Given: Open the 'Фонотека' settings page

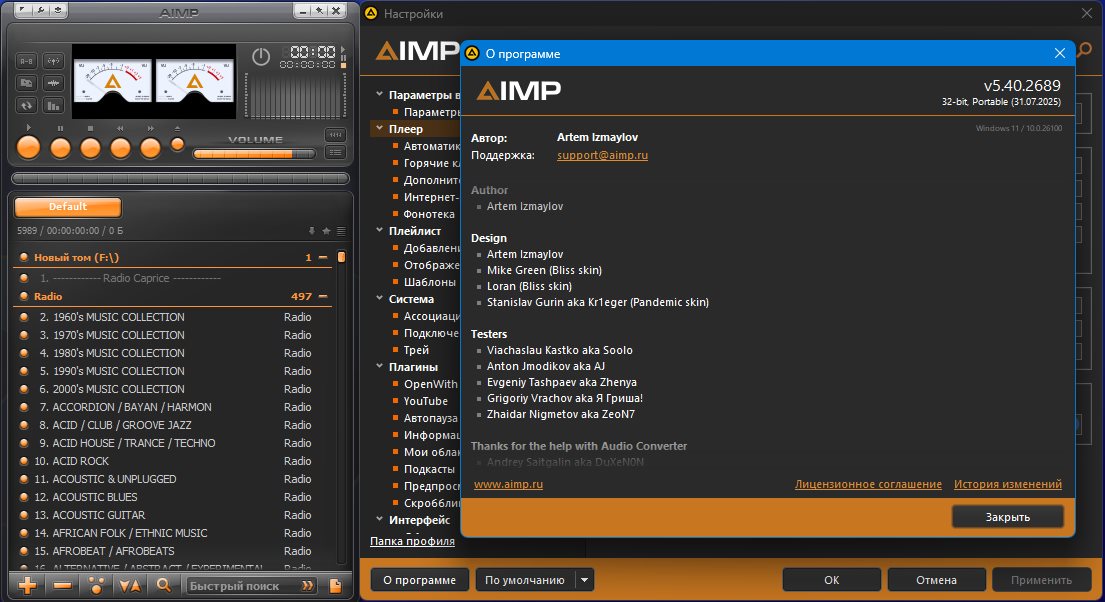Looking at the screenshot, I should [428, 214].
